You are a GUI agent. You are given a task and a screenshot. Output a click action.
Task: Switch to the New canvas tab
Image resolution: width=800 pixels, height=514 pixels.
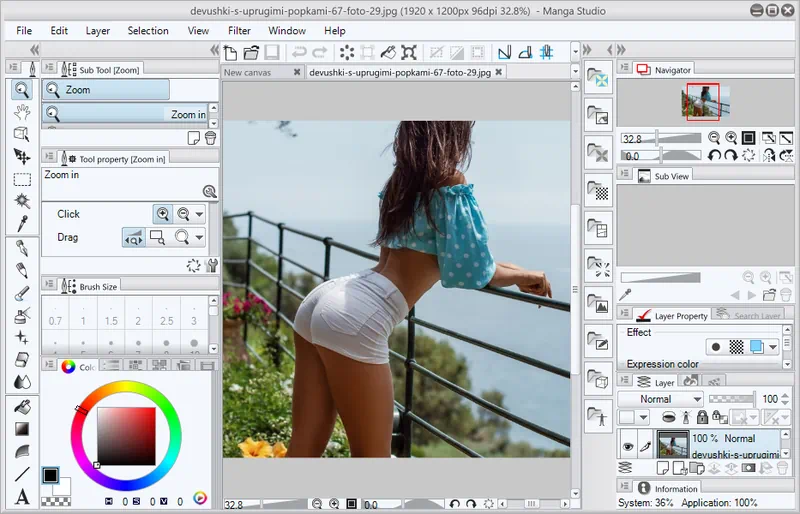[x=248, y=72]
